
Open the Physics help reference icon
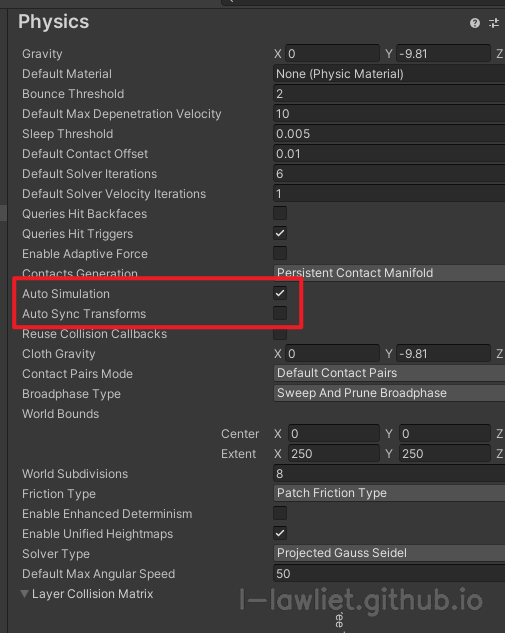(x=475, y=23)
